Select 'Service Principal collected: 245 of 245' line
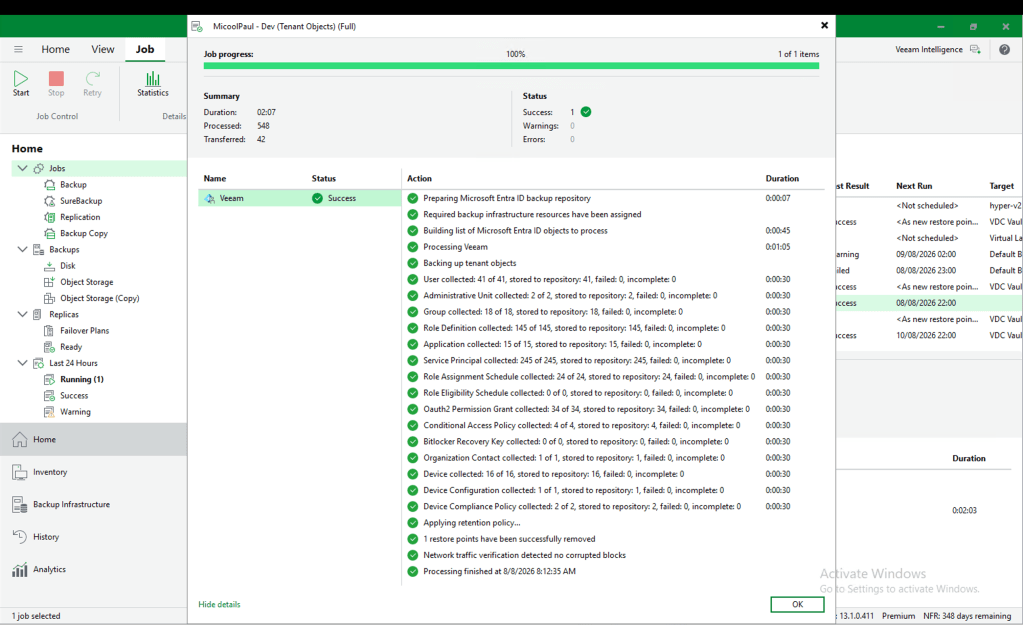 pyautogui.click(x=577, y=360)
